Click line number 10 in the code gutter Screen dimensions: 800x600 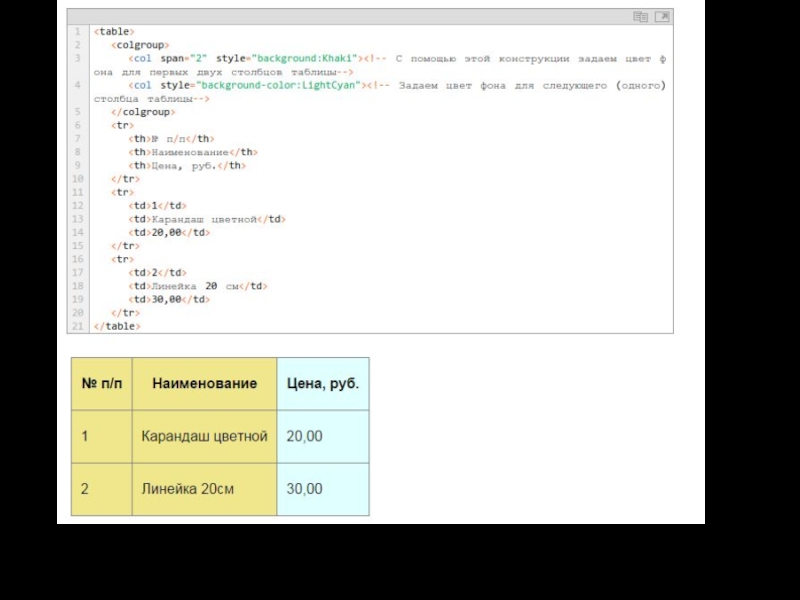click(x=78, y=179)
